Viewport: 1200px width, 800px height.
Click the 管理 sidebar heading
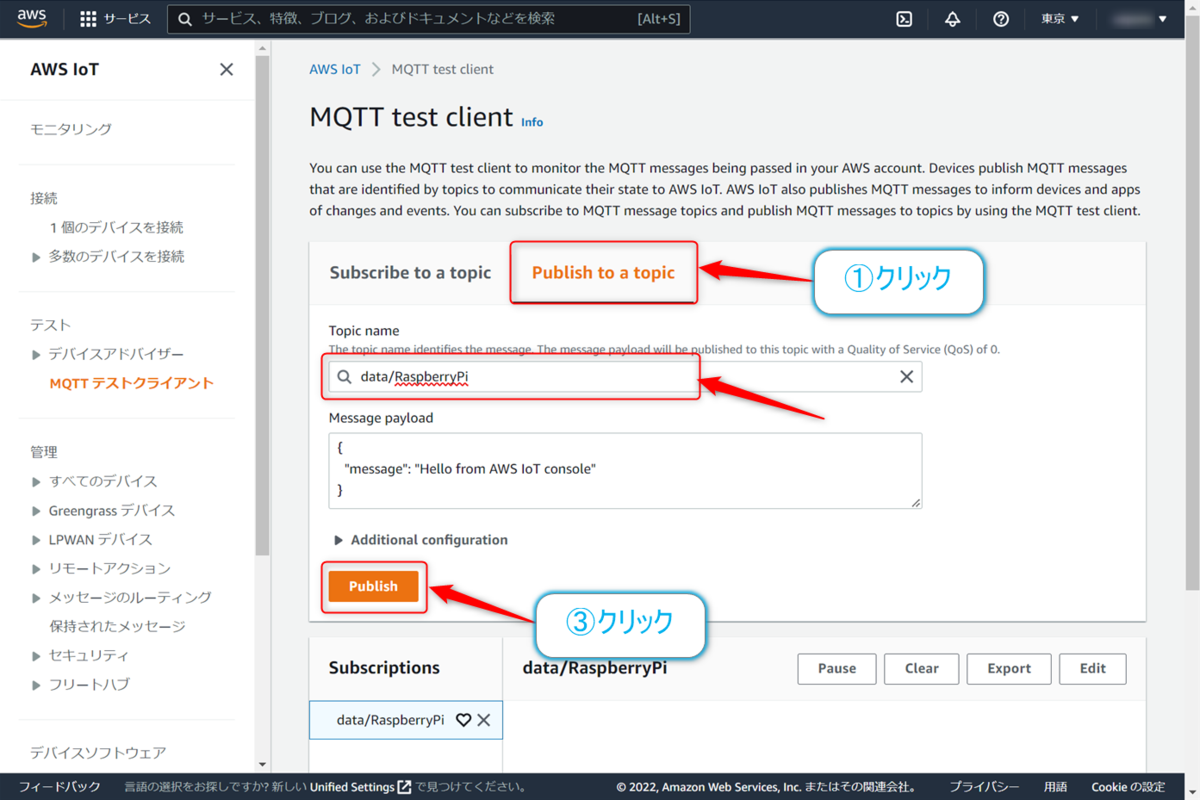[x=44, y=453]
